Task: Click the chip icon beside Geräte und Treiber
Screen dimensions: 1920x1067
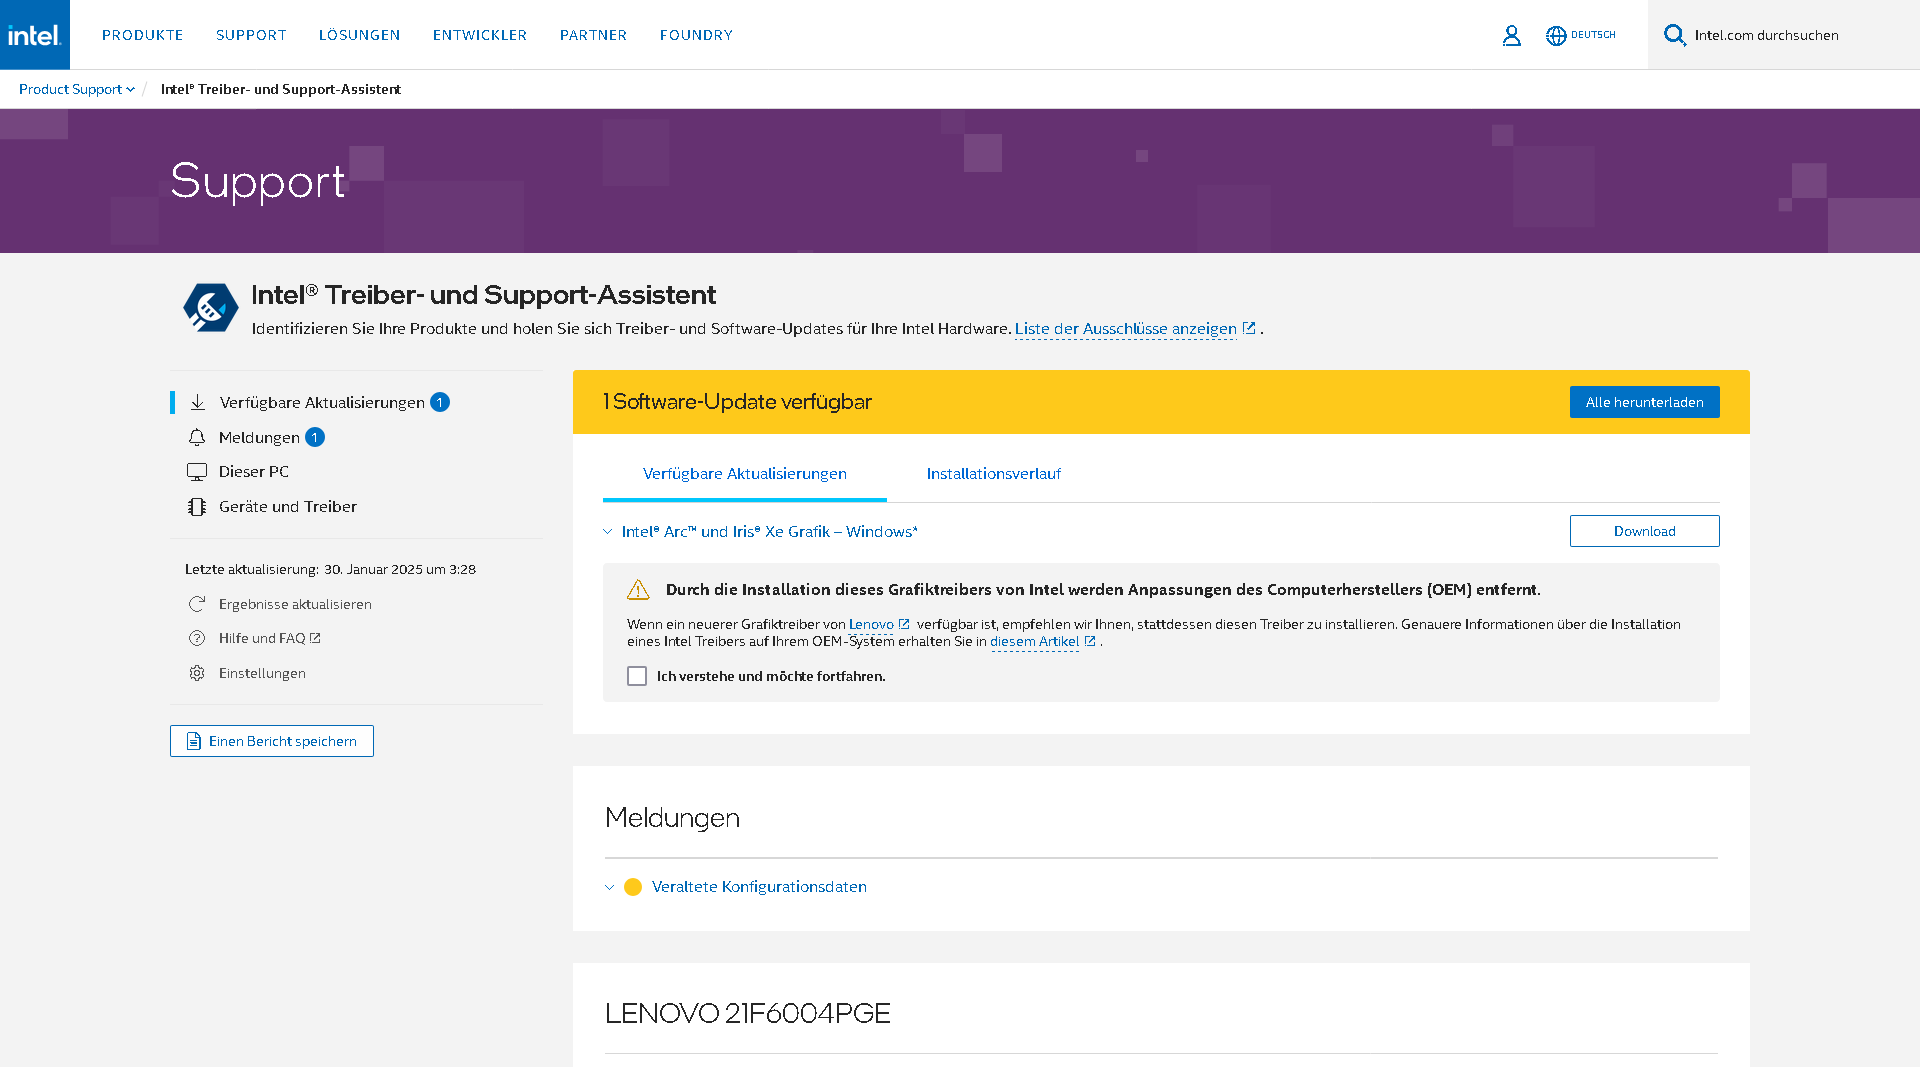Action: click(x=197, y=506)
